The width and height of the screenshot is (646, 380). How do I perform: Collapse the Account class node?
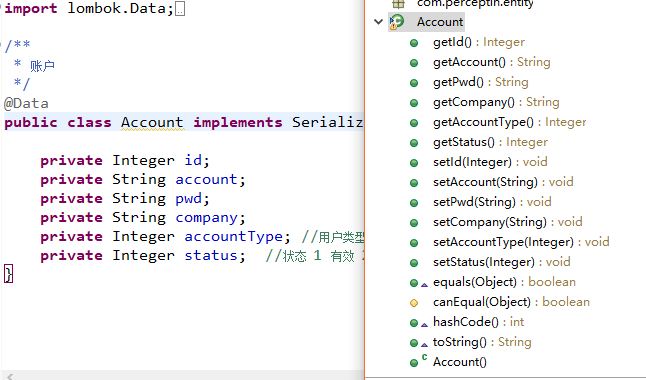click(x=378, y=21)
